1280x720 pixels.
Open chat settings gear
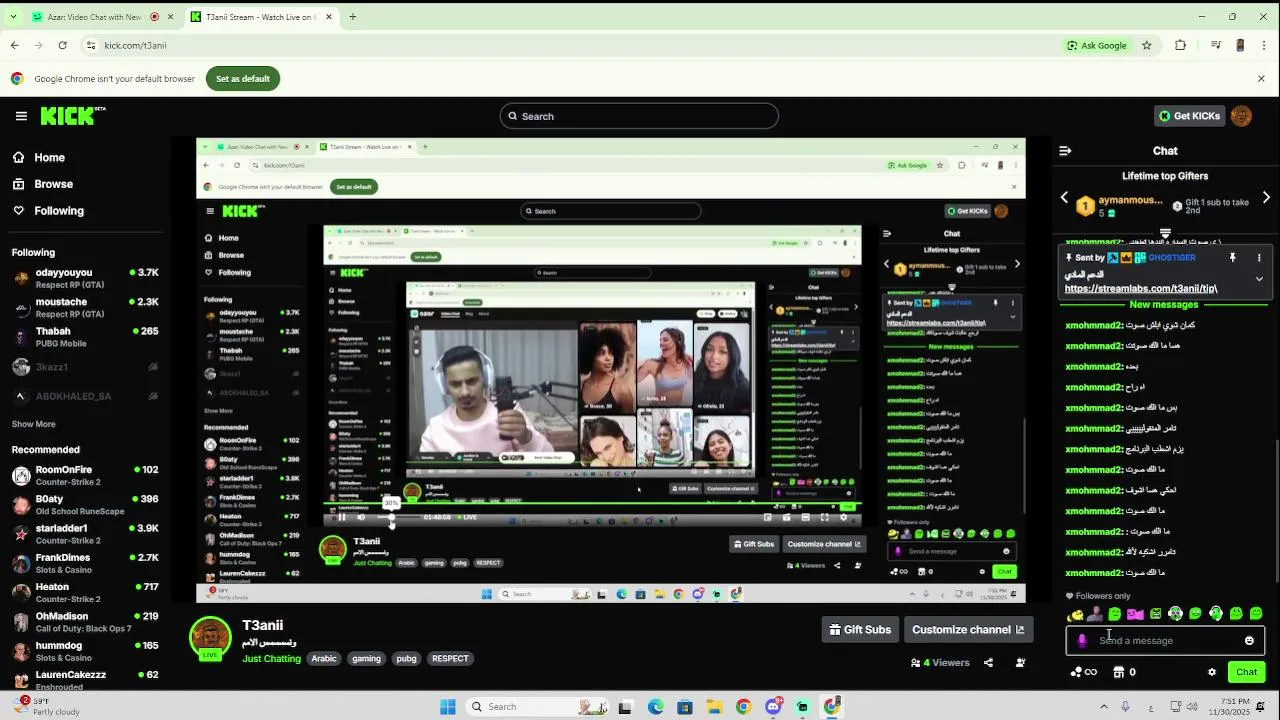click(x=1212, y=672)
